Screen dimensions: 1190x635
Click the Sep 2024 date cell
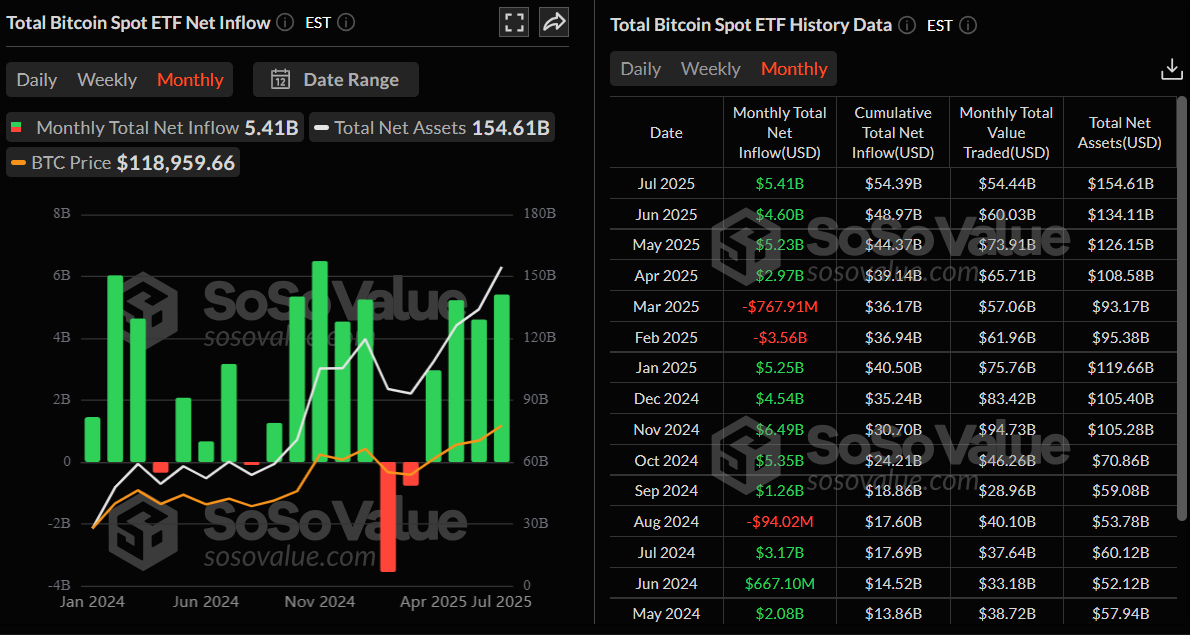[666, 491]
